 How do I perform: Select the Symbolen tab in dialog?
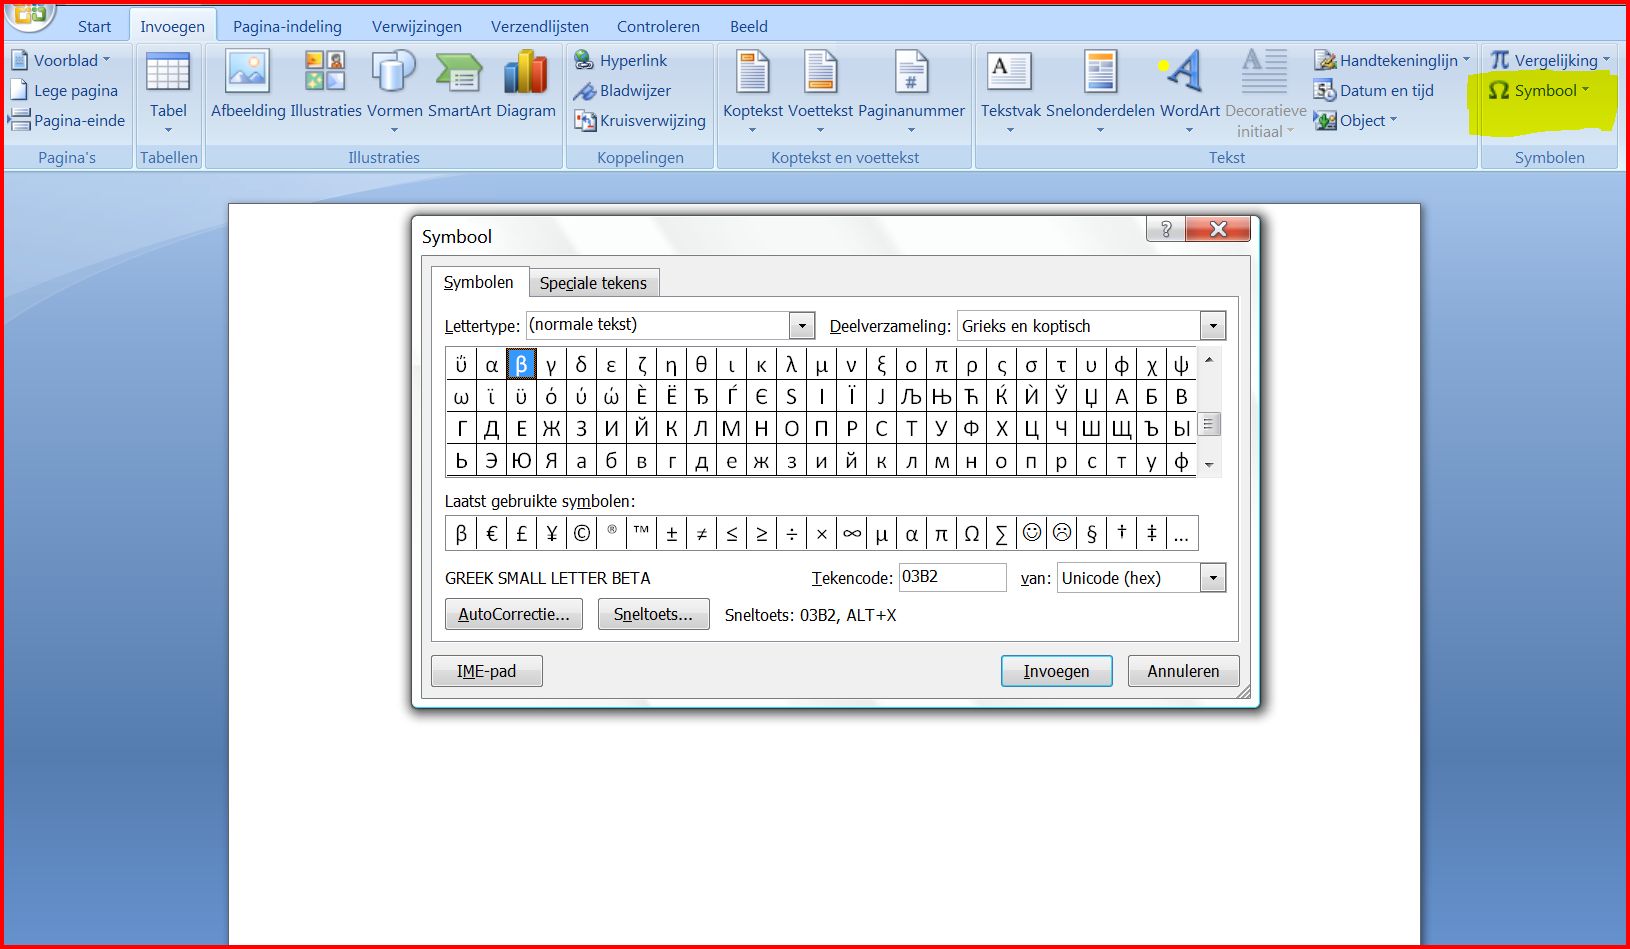click(479, 282)
